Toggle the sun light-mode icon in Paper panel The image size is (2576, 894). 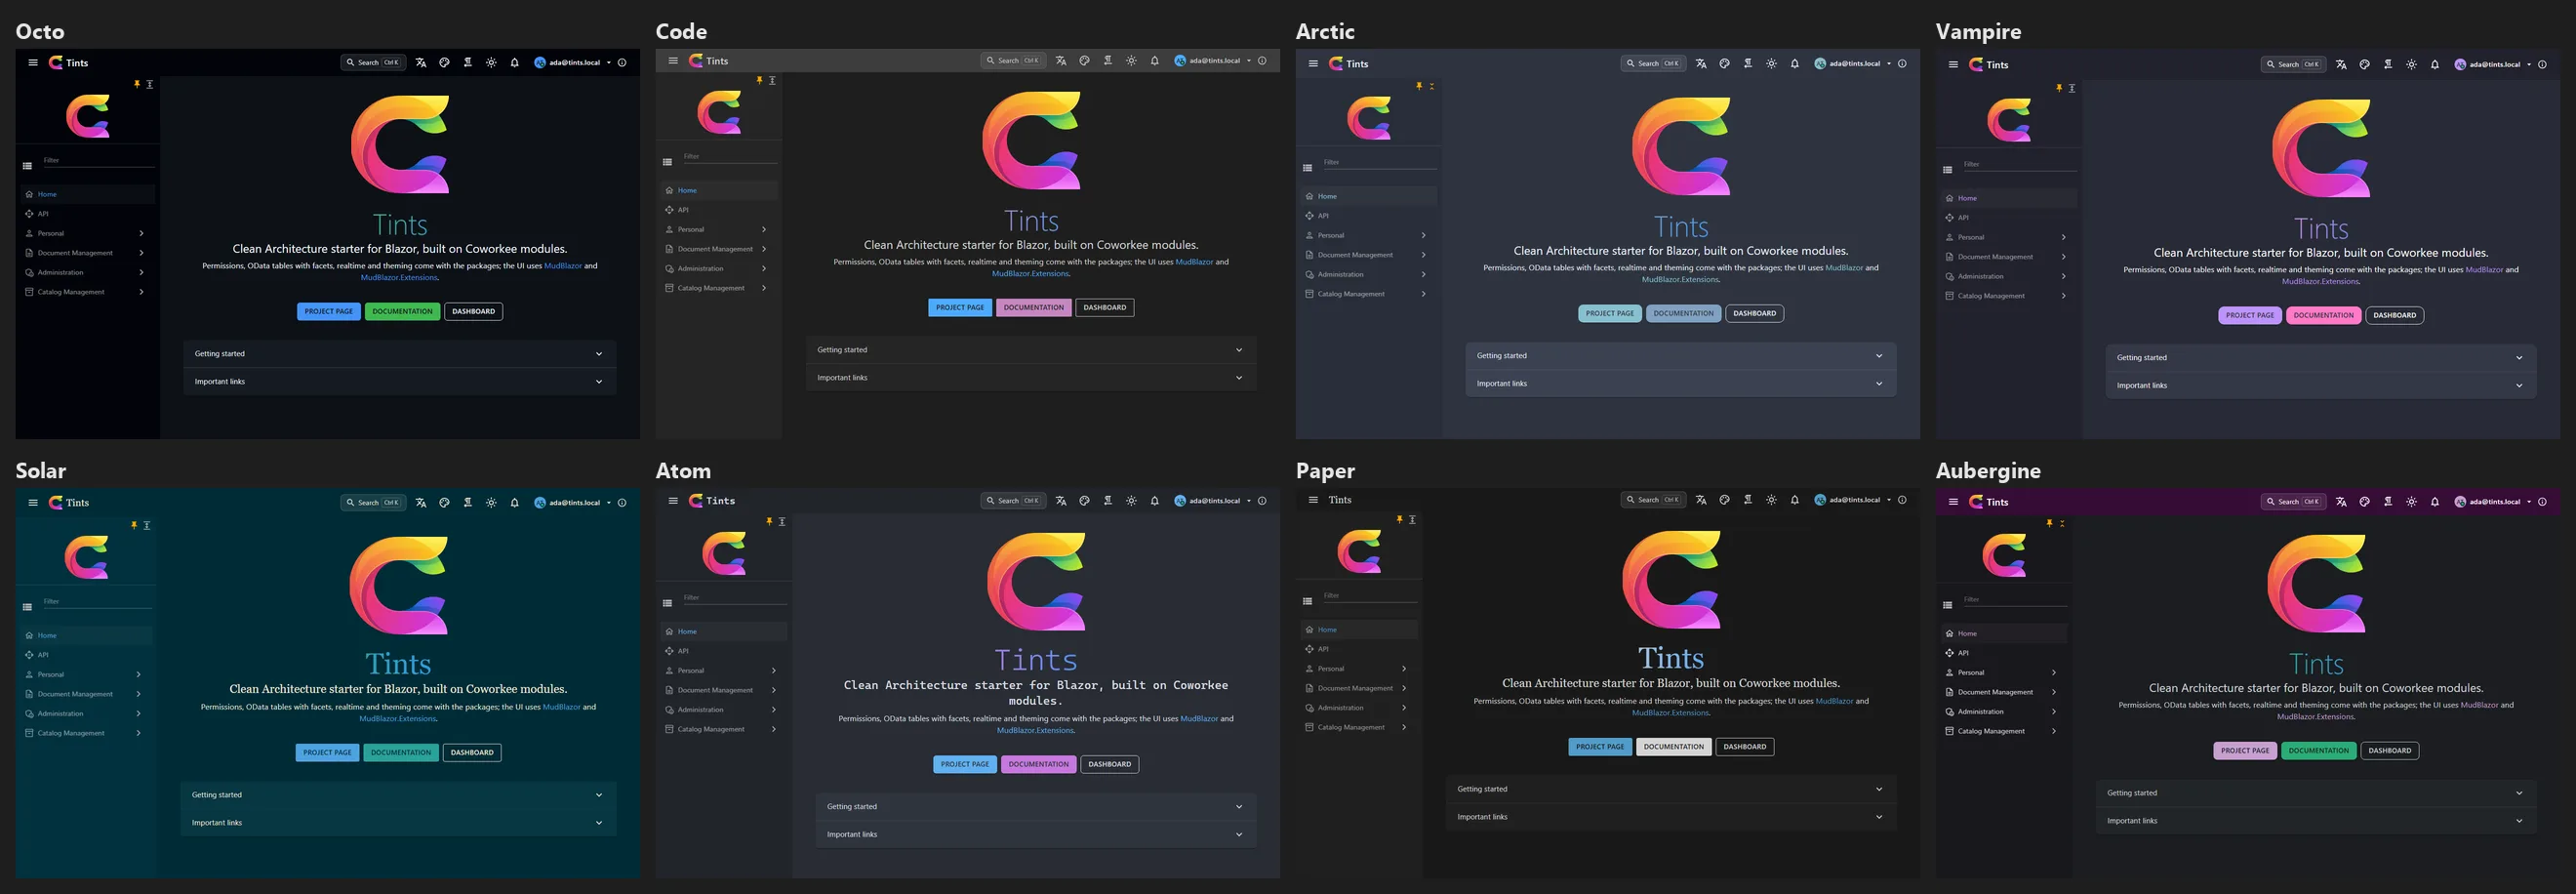[1771, 500]
